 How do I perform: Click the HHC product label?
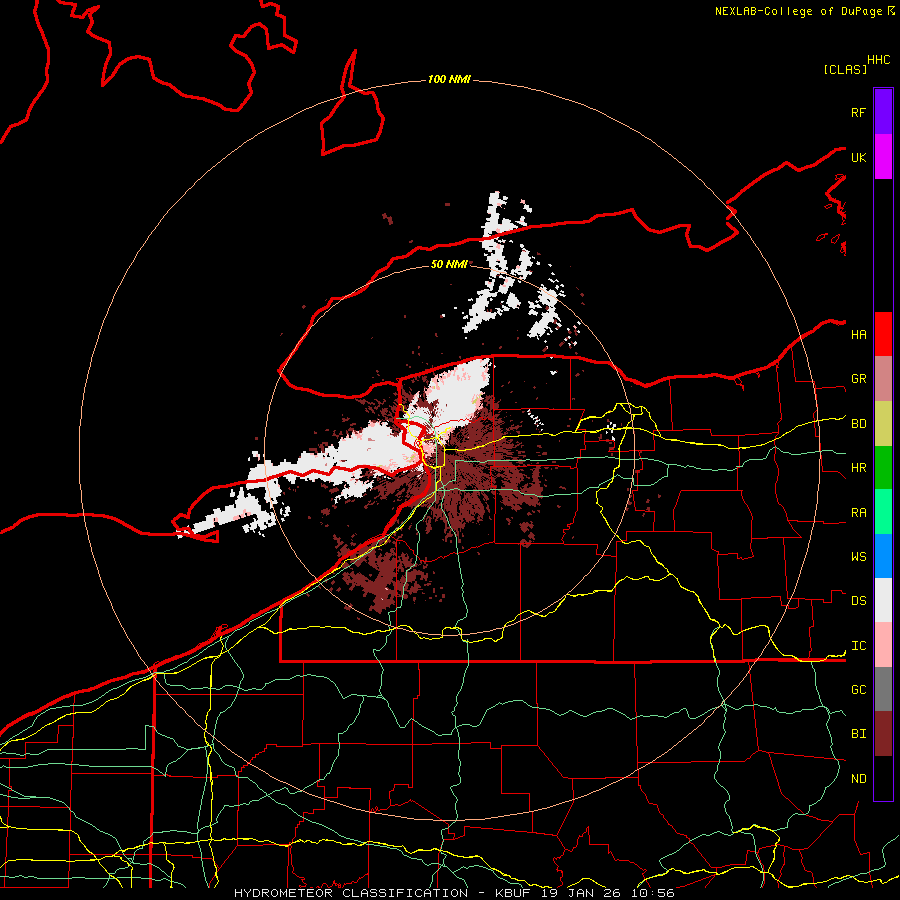tap(878, 60)
